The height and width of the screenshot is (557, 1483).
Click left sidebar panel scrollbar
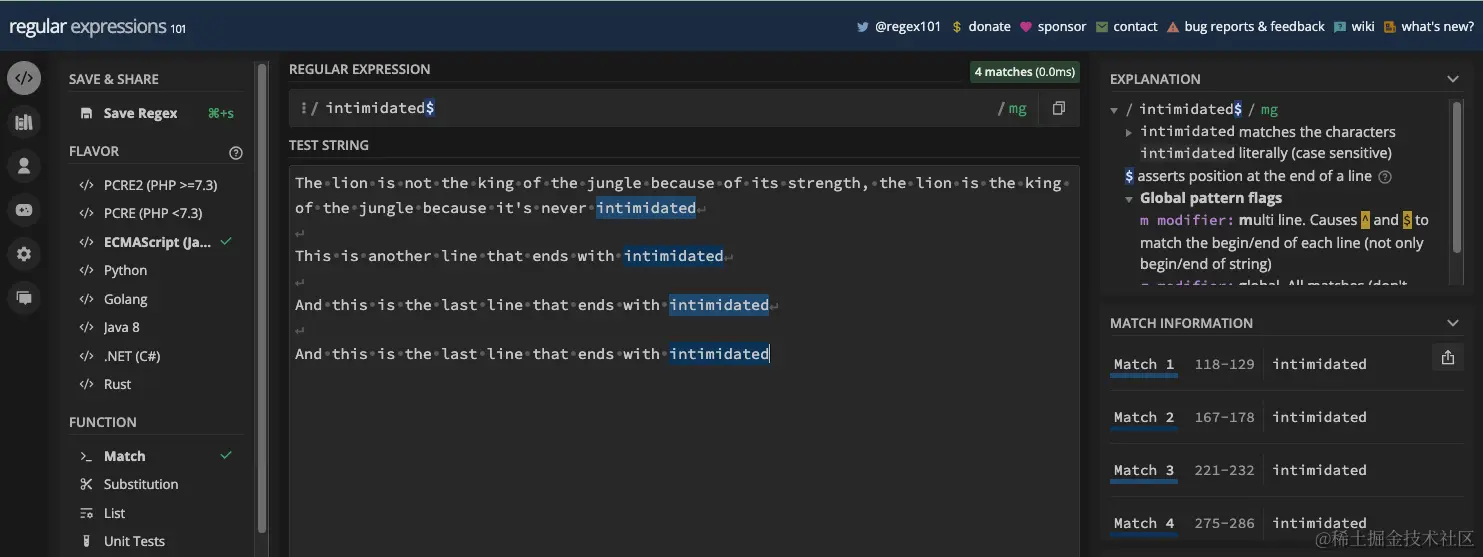(x=262, y=296)
